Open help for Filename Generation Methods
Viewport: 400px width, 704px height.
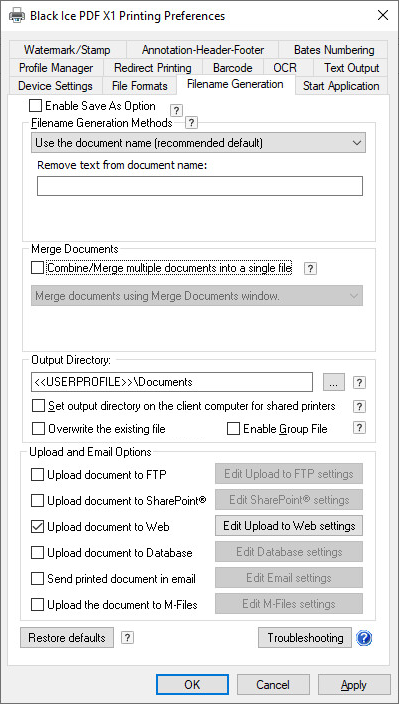192,122
